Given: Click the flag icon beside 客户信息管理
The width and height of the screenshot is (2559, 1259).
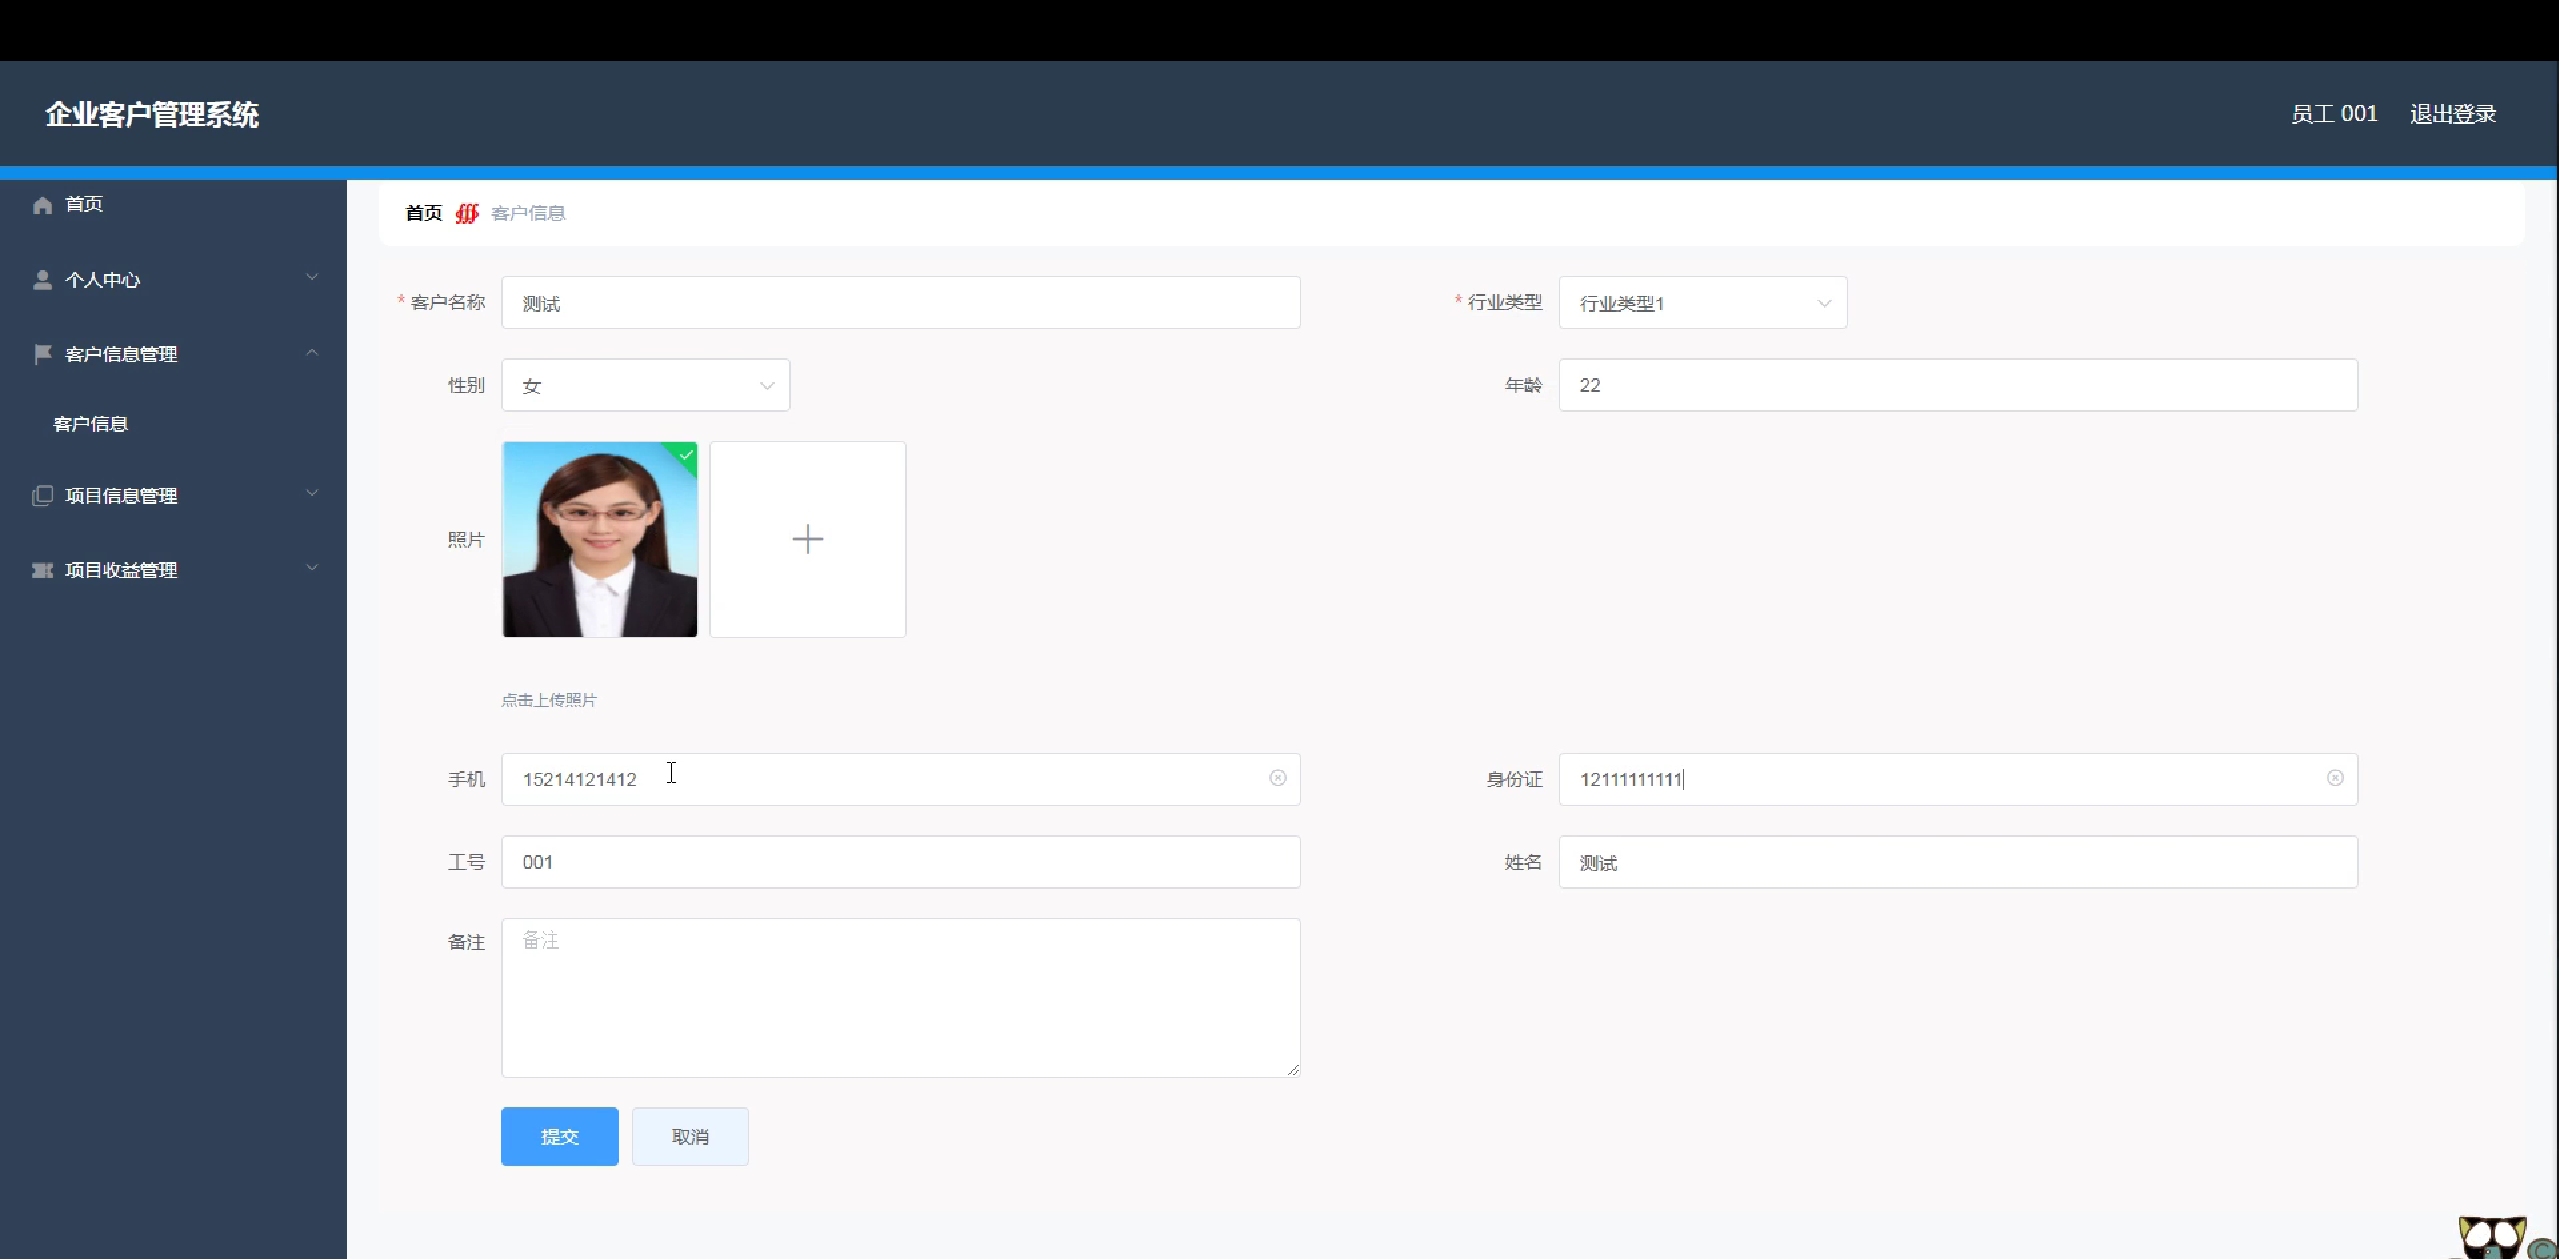Looking at the screenshot, I should tap(42, 354).
